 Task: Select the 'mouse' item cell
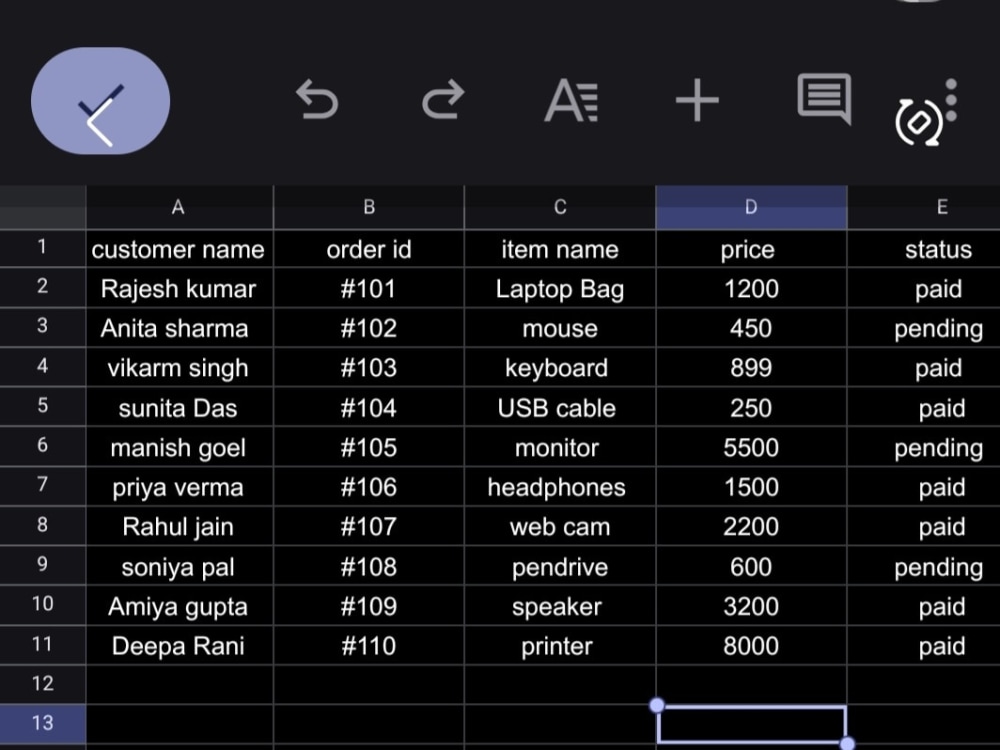click(560, 328)
